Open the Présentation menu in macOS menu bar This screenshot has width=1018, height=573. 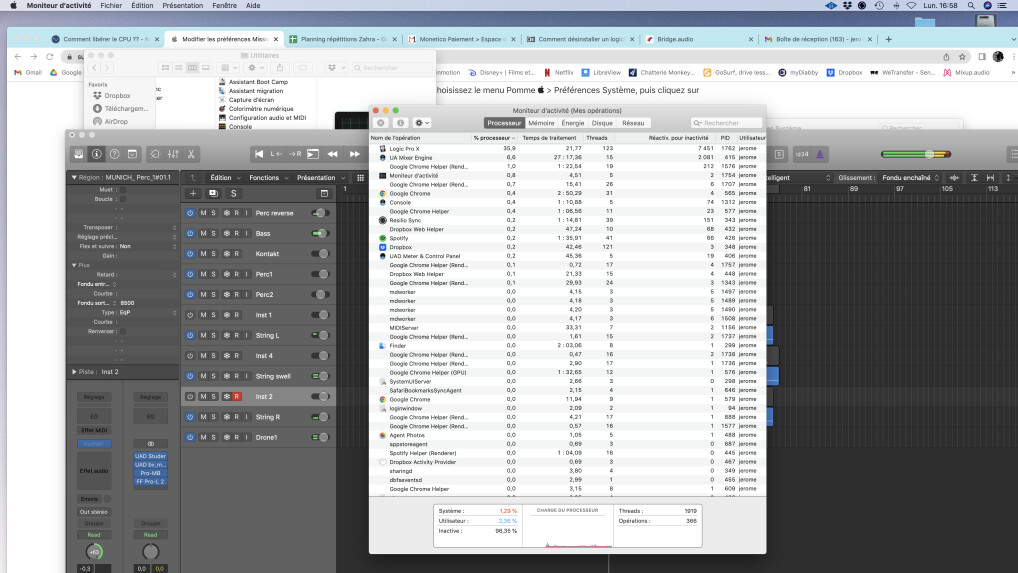[x=182, y=5]
